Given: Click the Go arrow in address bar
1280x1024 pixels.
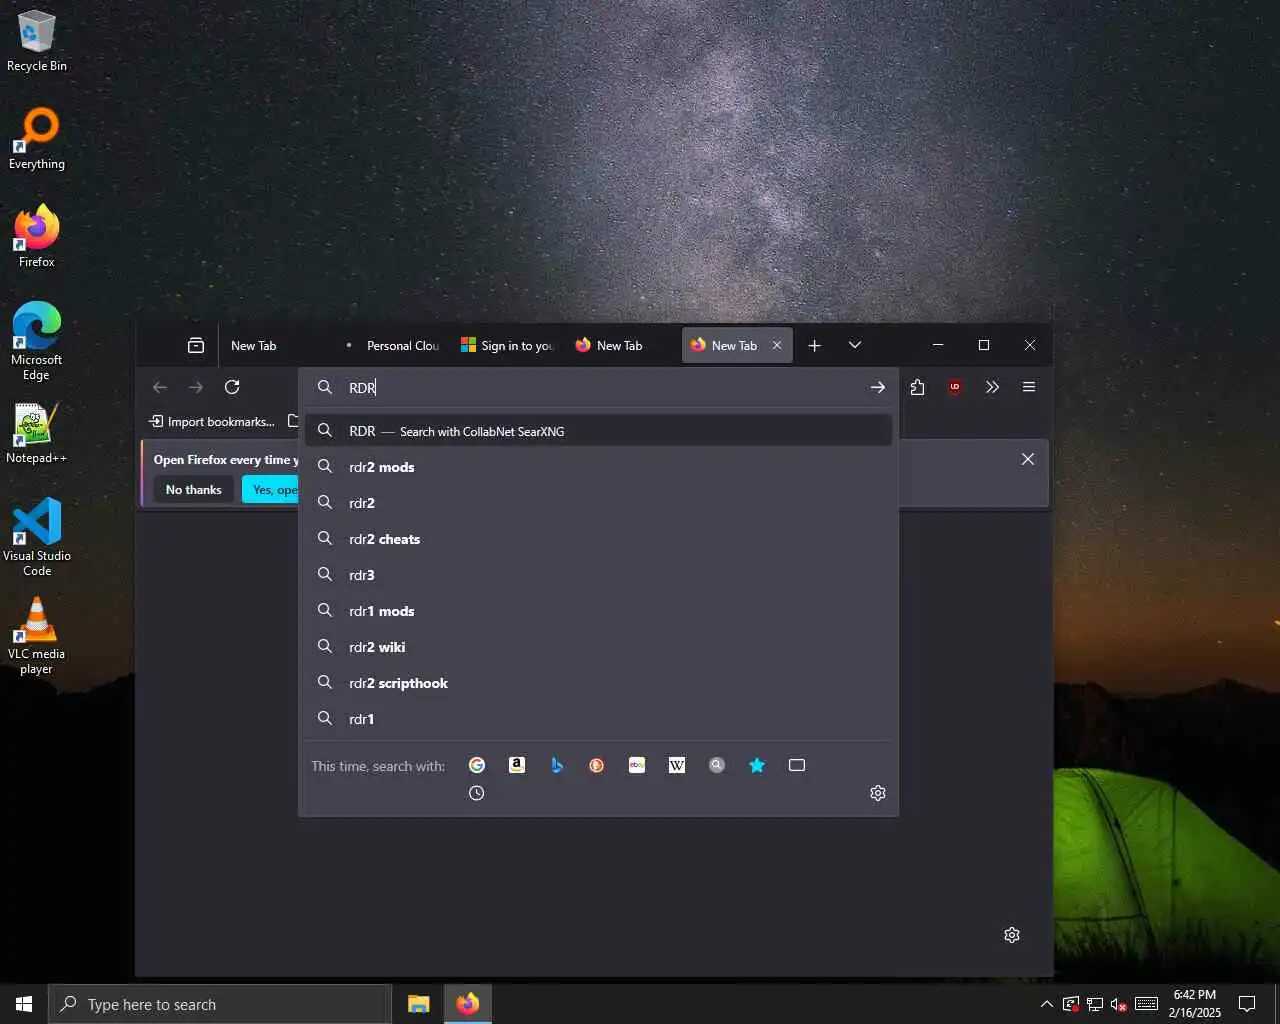Looking at the screenshot, I should pyautogui.click(x=878, y=387).
